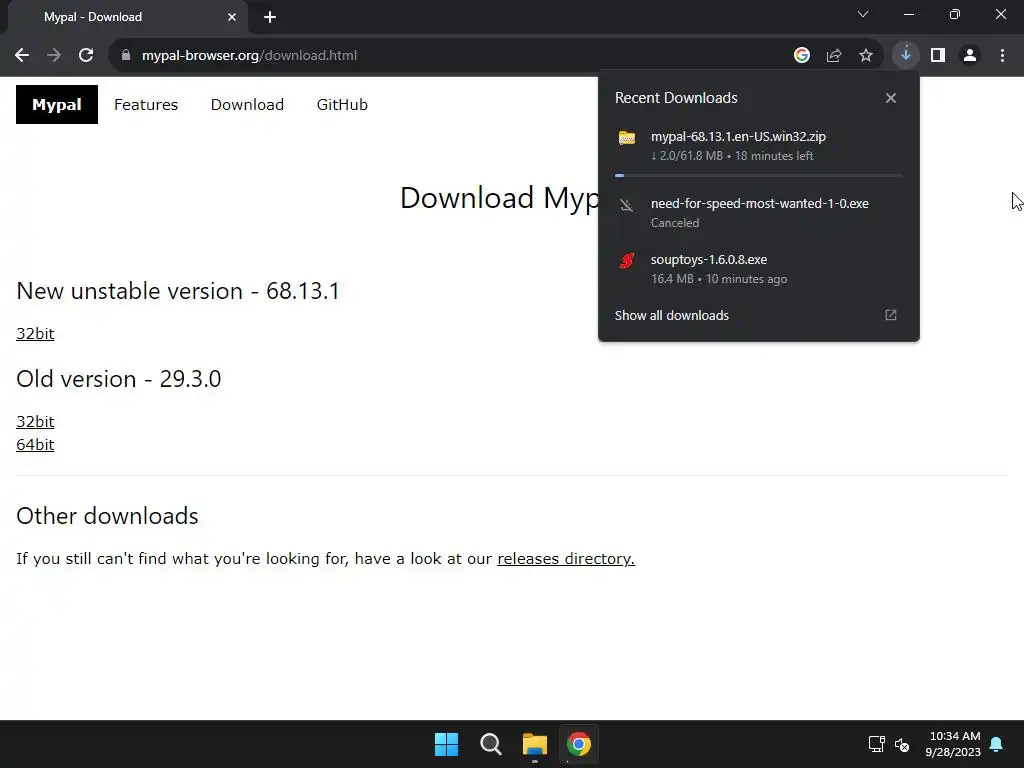The height and width of the screenshot is (768, 1024).
Task: Open the GitHub nav link
Action: point(342,104)
